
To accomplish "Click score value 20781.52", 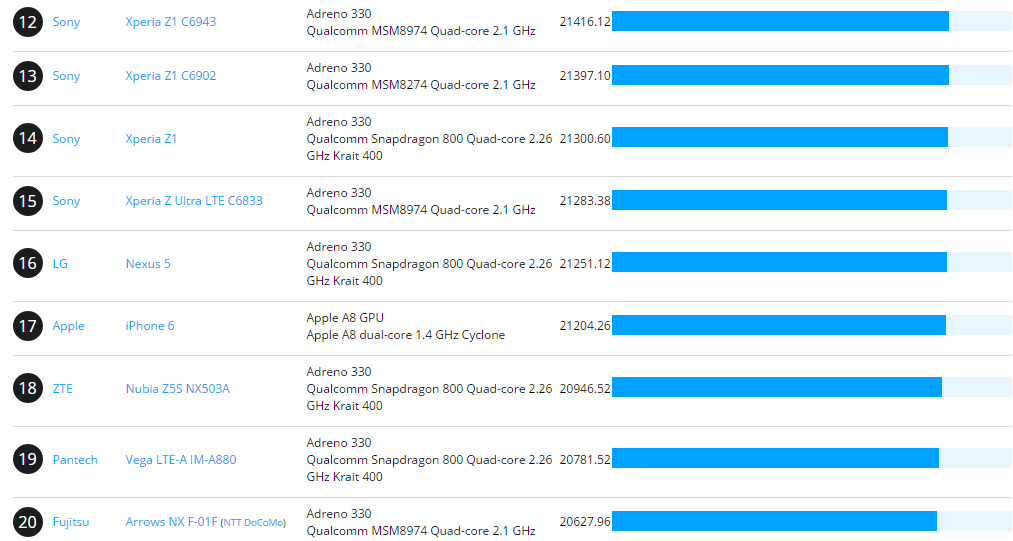I will pos(585,460).
